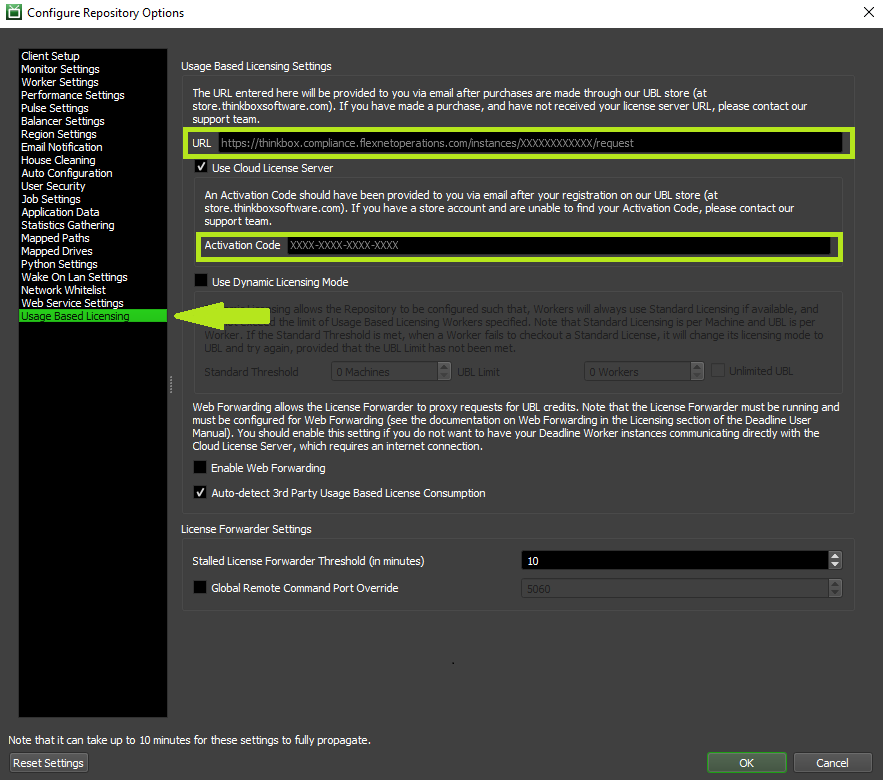
Task: Increase port override value with up arrow
Action: coord(835,584)
